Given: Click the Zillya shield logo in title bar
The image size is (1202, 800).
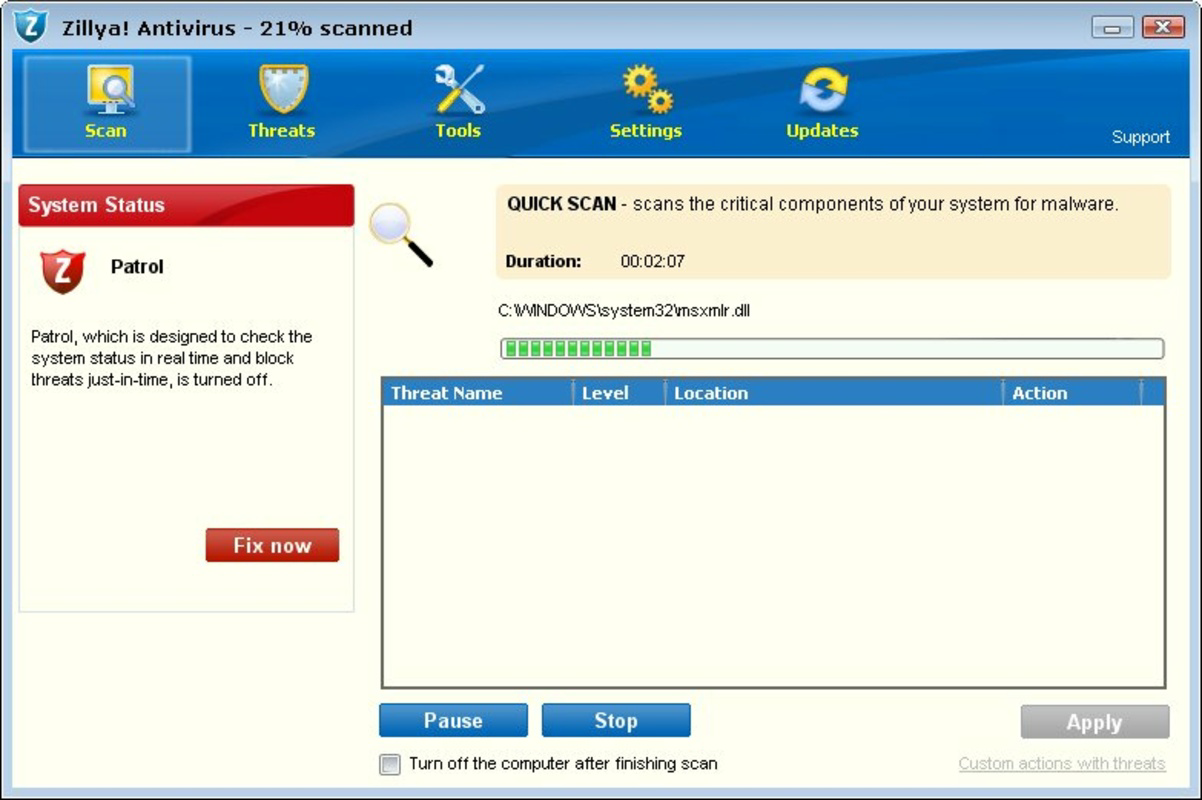Looking at the screenshot, I should click(x=31, y=26).
